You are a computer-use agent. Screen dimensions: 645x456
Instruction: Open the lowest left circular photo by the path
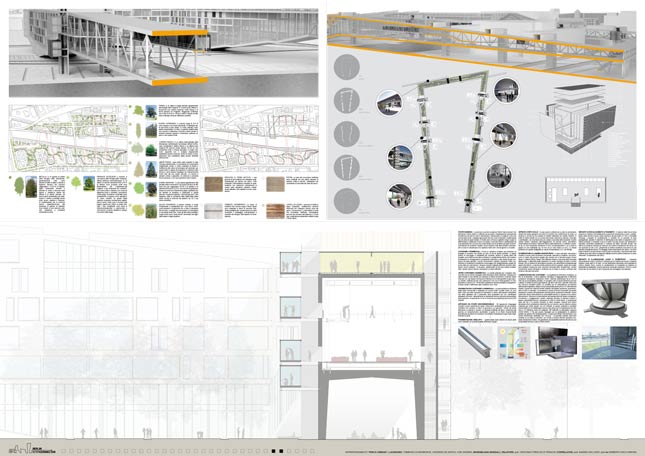[x=399, y=196]
